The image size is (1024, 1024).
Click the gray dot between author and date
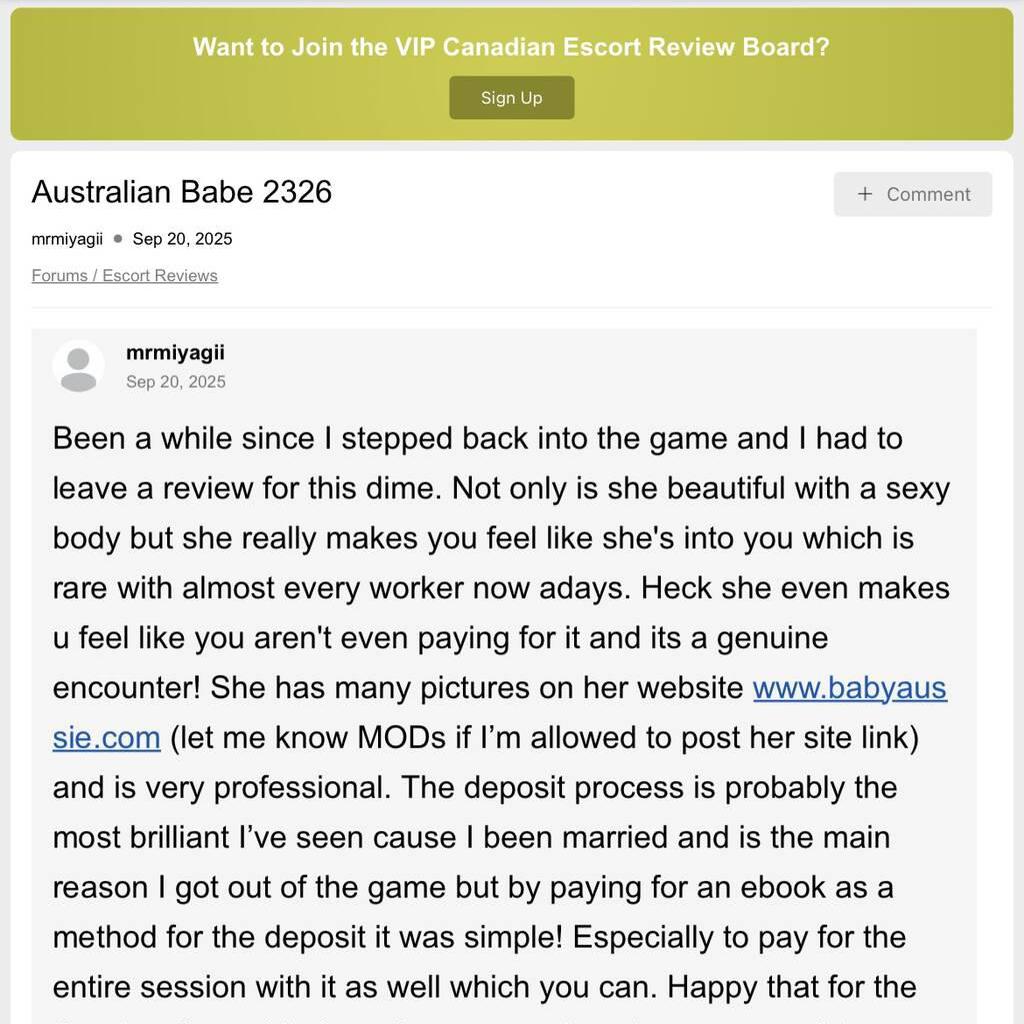click(x=118, y=239)
